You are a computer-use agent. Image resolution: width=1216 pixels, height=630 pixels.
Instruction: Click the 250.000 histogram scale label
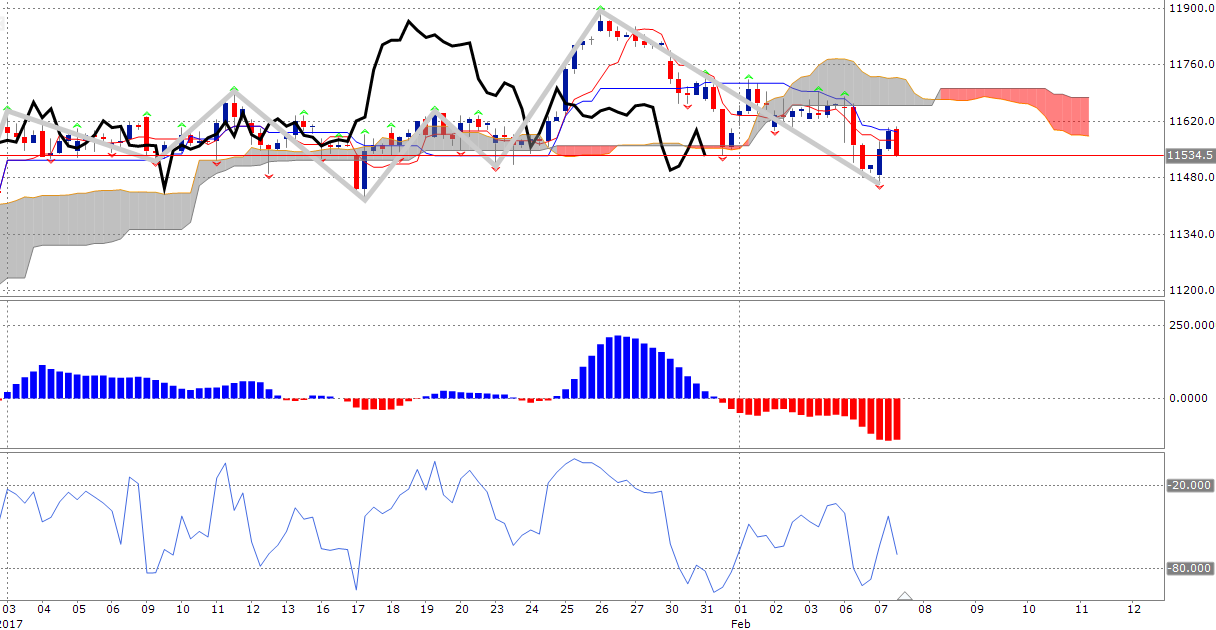(1190, 325)
